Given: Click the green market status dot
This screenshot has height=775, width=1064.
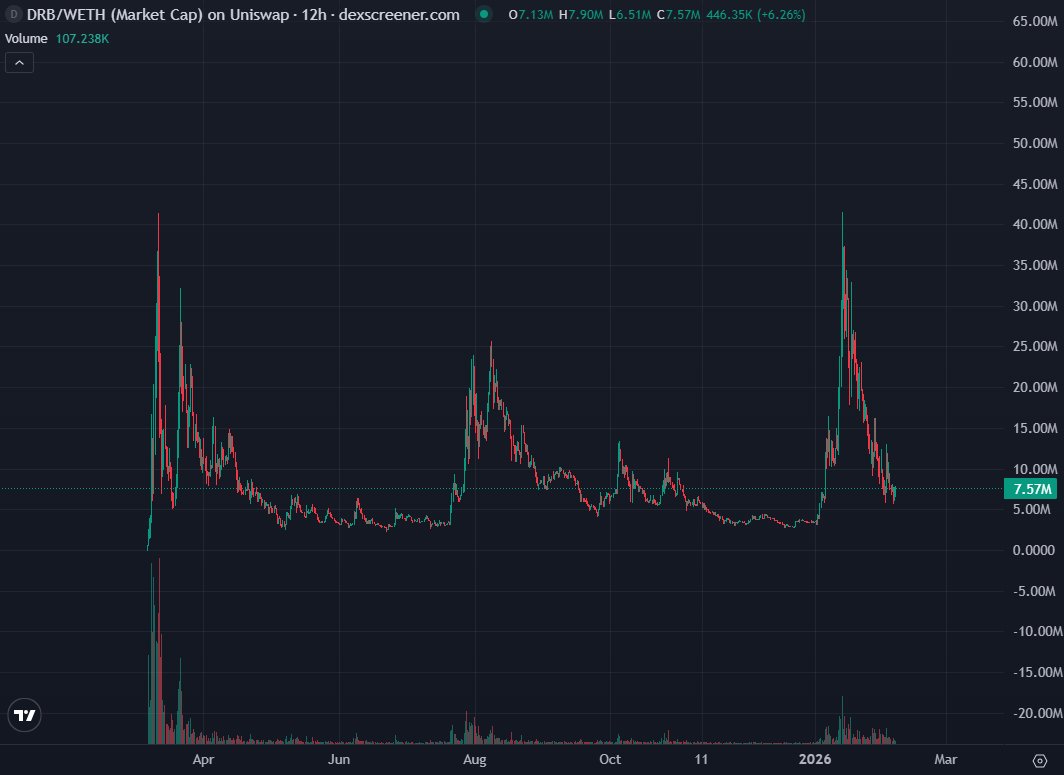Looking at the screenshot, I should pyautogui.click(x=484, y=14).
